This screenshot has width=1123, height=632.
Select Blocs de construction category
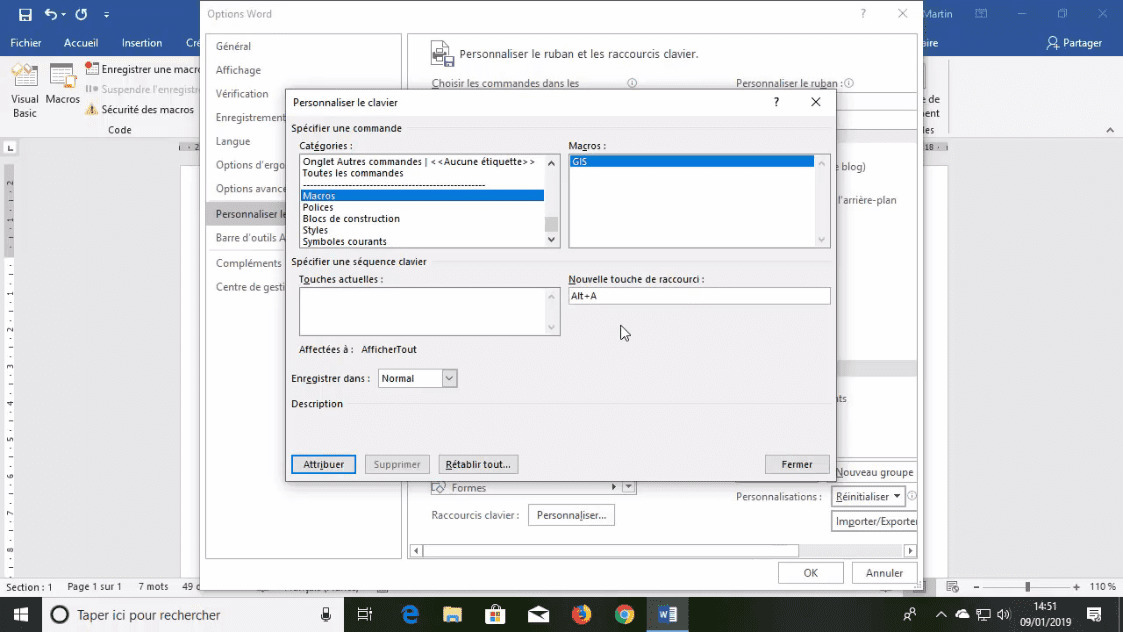[422, 219]
